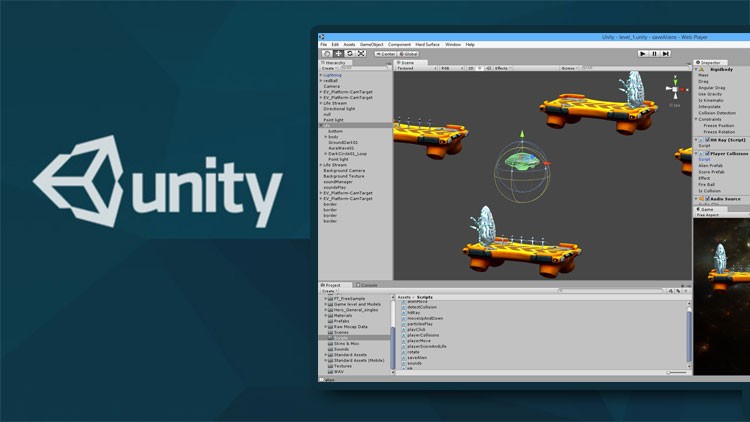
Task: Start Play mode with the Play button
Action: (643, 54)
